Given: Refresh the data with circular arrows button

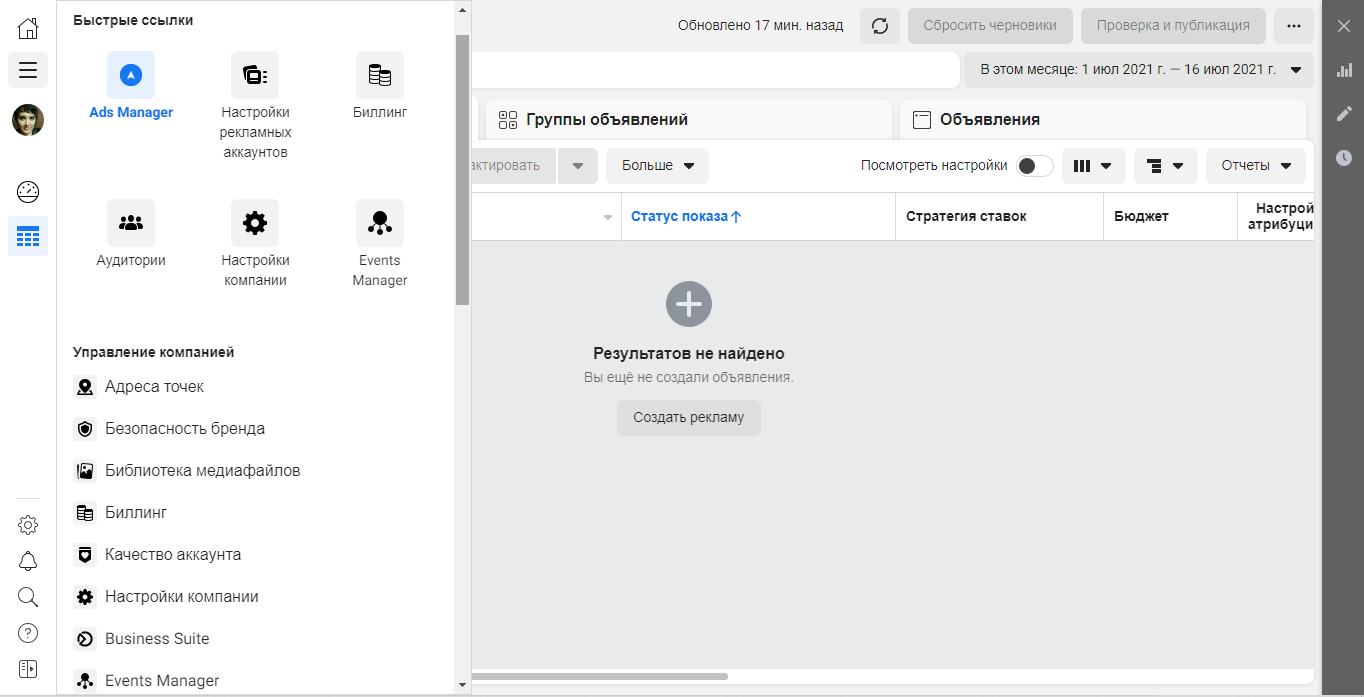Looking at the screenshot, I should click(x=880, y=26).
